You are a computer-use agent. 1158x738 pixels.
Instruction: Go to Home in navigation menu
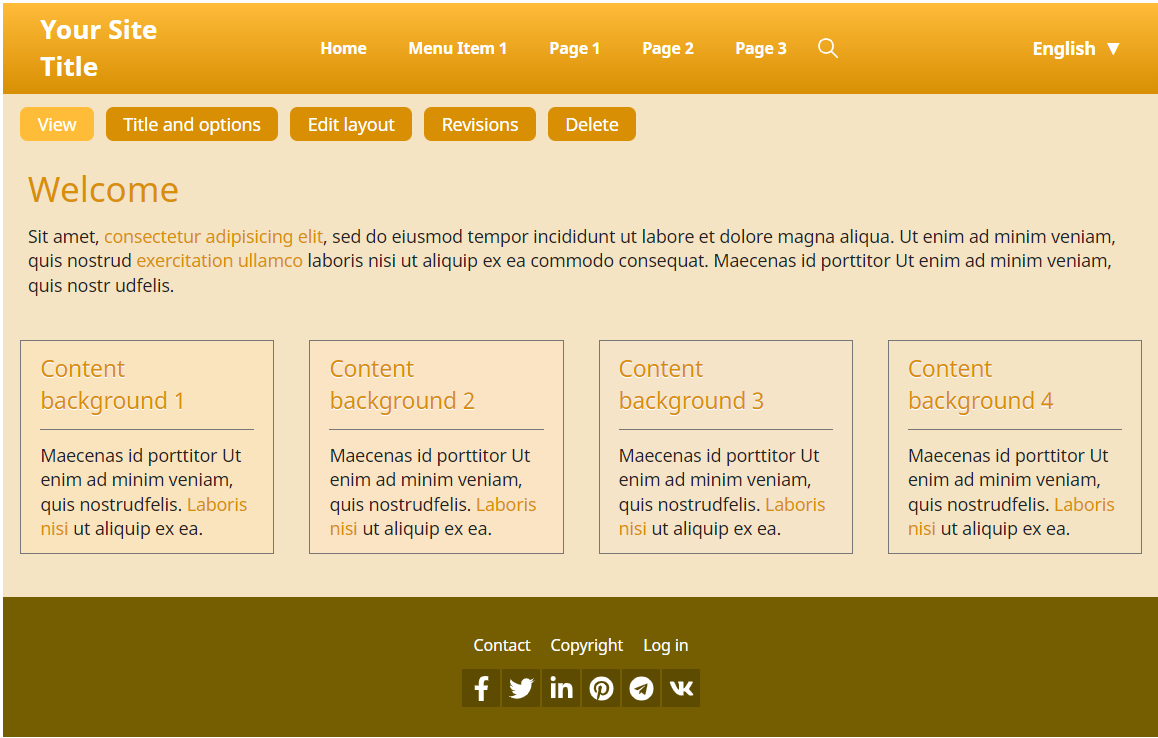(x=343, y=48)
